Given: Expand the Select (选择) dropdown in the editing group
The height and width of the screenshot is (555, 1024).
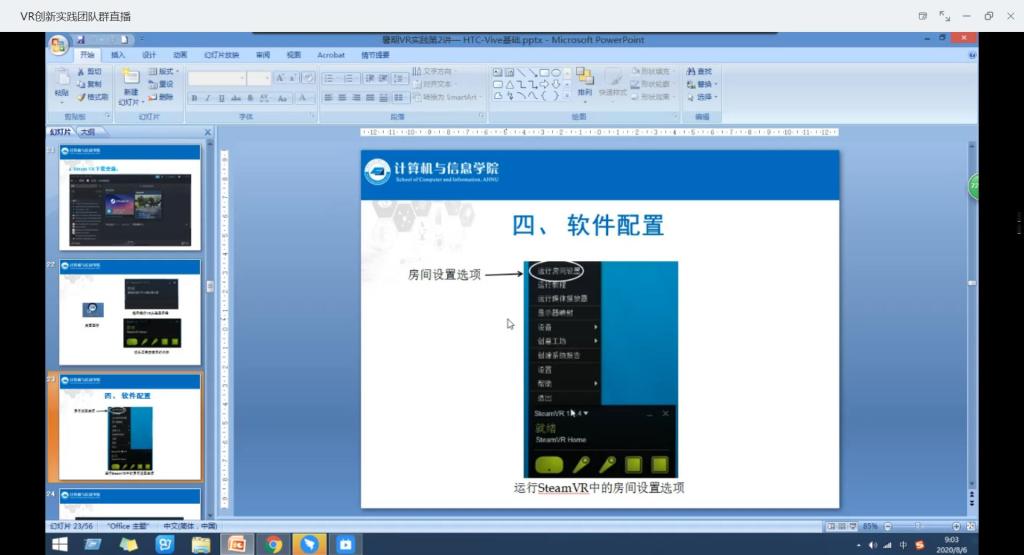Looking at the screenshot, I should pos(717,97).
